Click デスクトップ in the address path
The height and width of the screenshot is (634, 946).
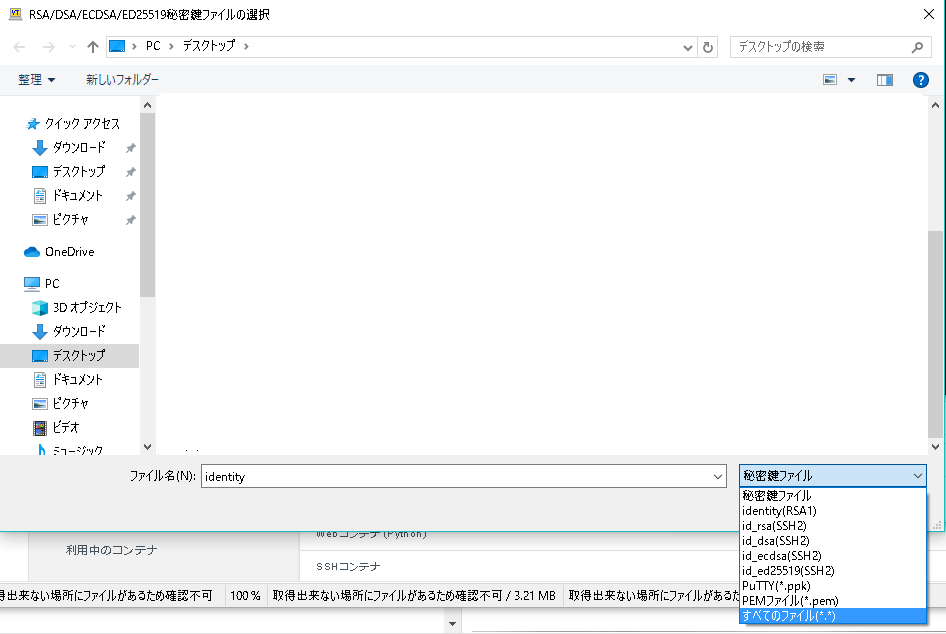pos(209,46)
